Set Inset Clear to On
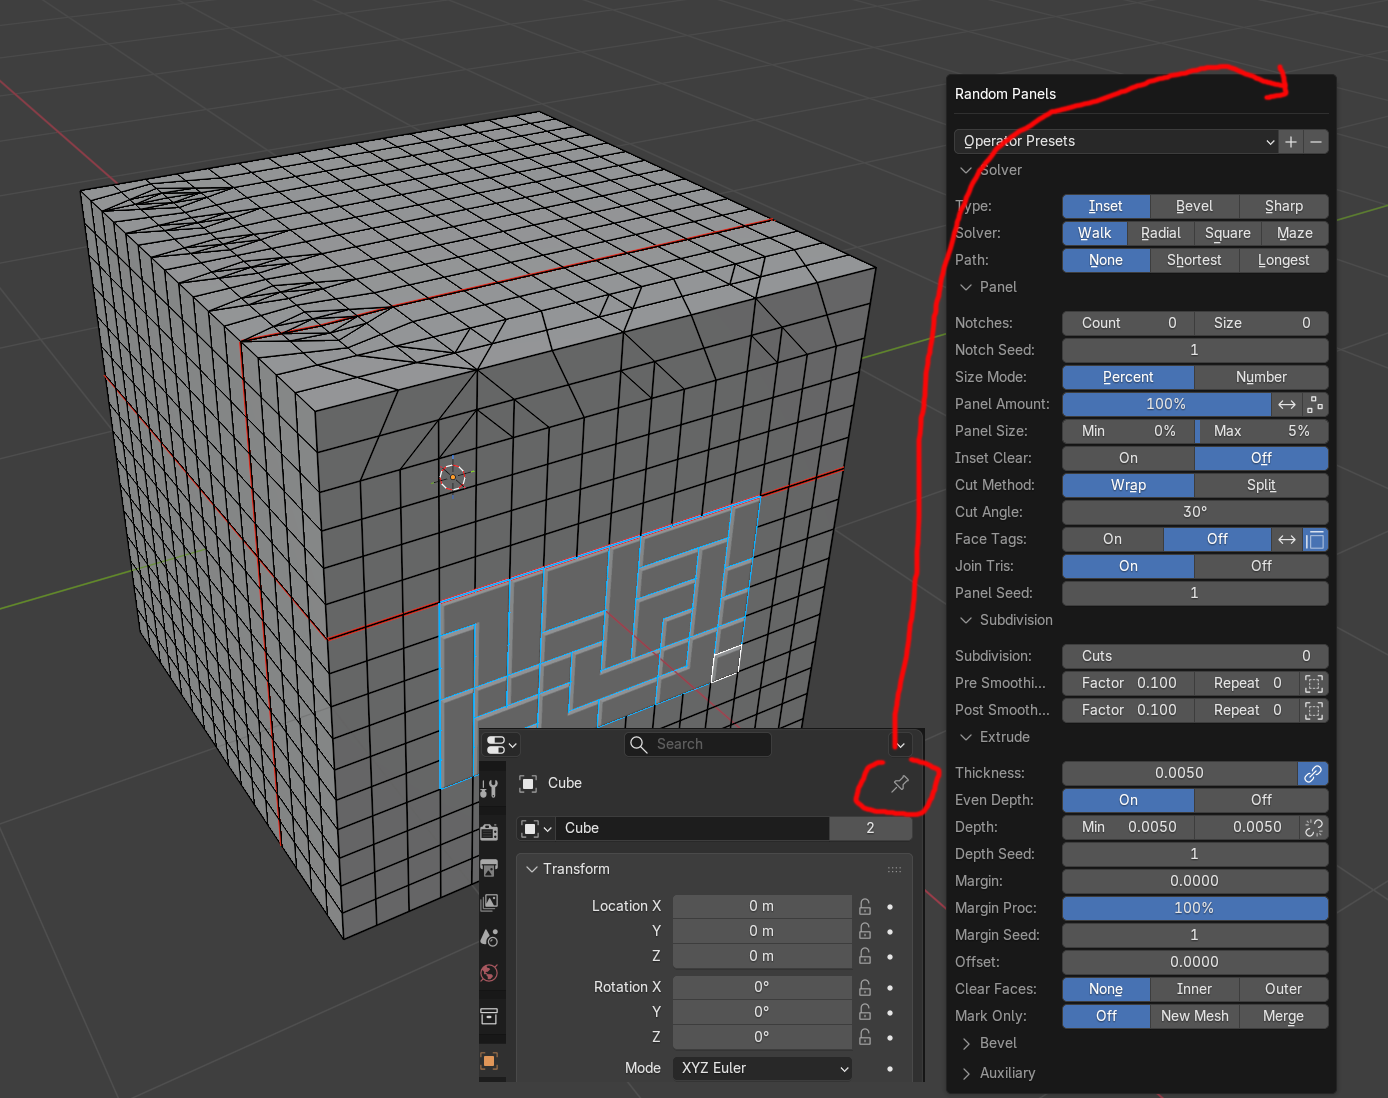The image size is (1388, 1098). [1128, 458]
